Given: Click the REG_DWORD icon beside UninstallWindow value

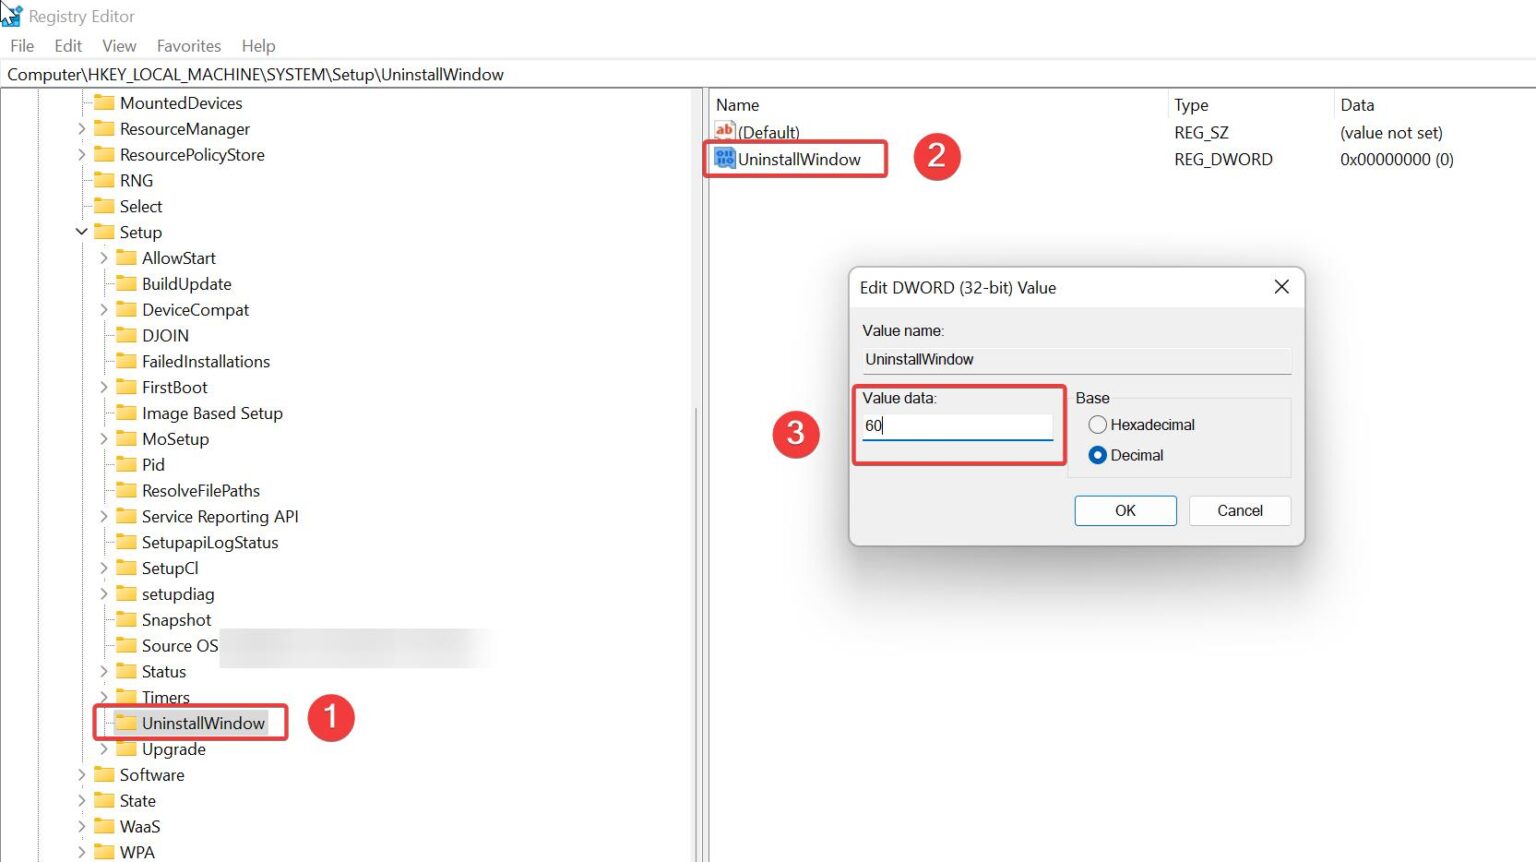Looking at the screenshot, I should [x=723, y=158].
